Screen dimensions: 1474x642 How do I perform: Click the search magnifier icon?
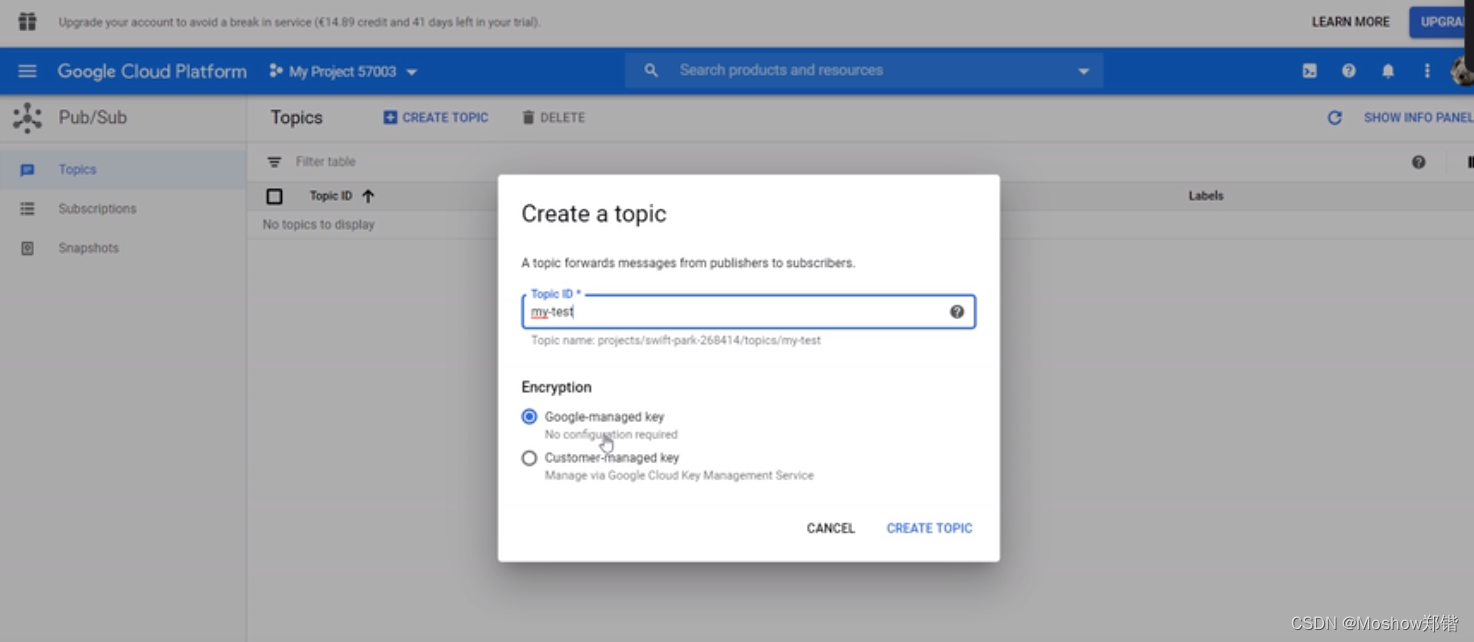[x=651, y=71]
